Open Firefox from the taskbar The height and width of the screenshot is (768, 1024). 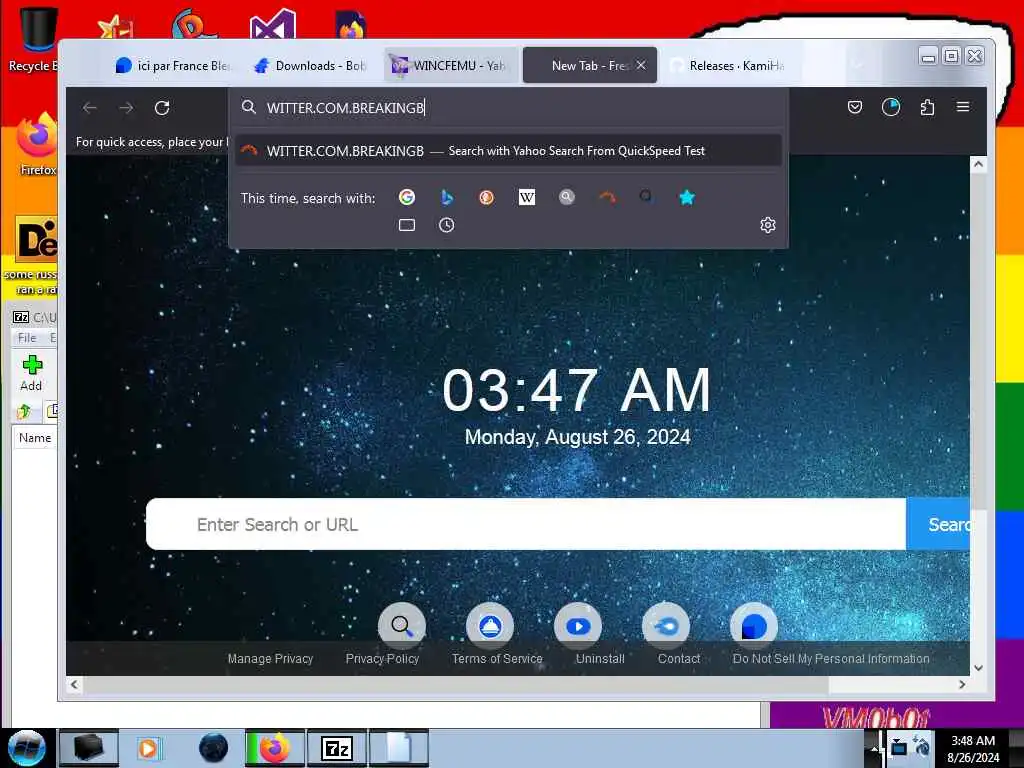(x=274, y=748)
